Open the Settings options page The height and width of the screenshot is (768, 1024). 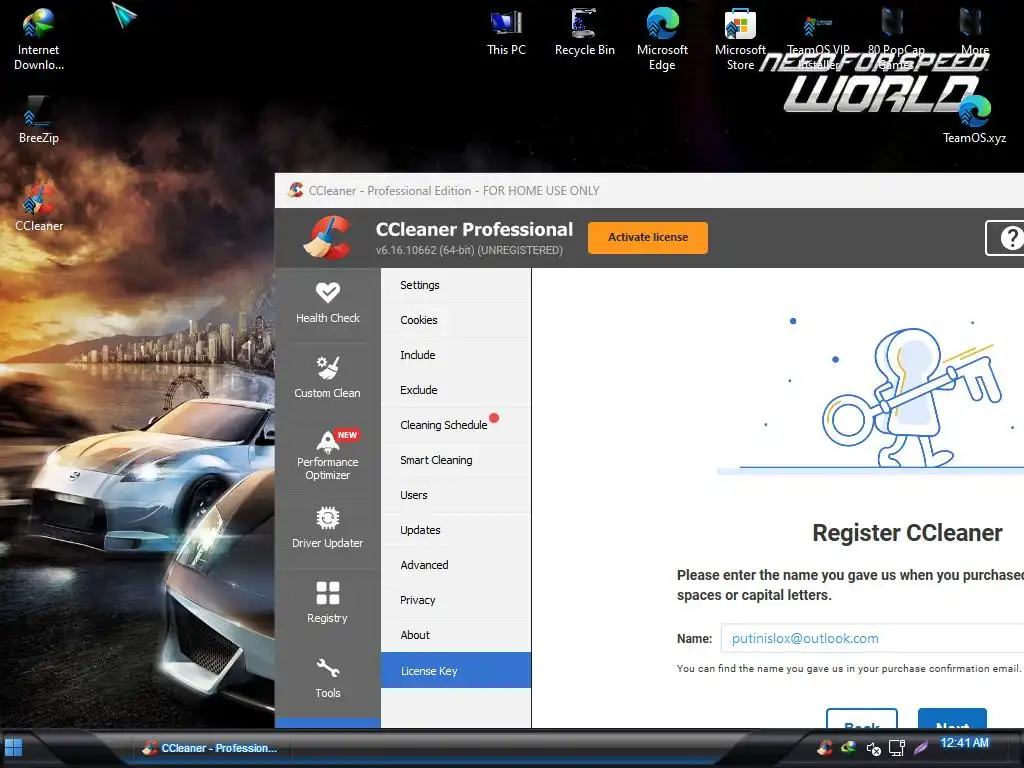click(x=456, y=285)
